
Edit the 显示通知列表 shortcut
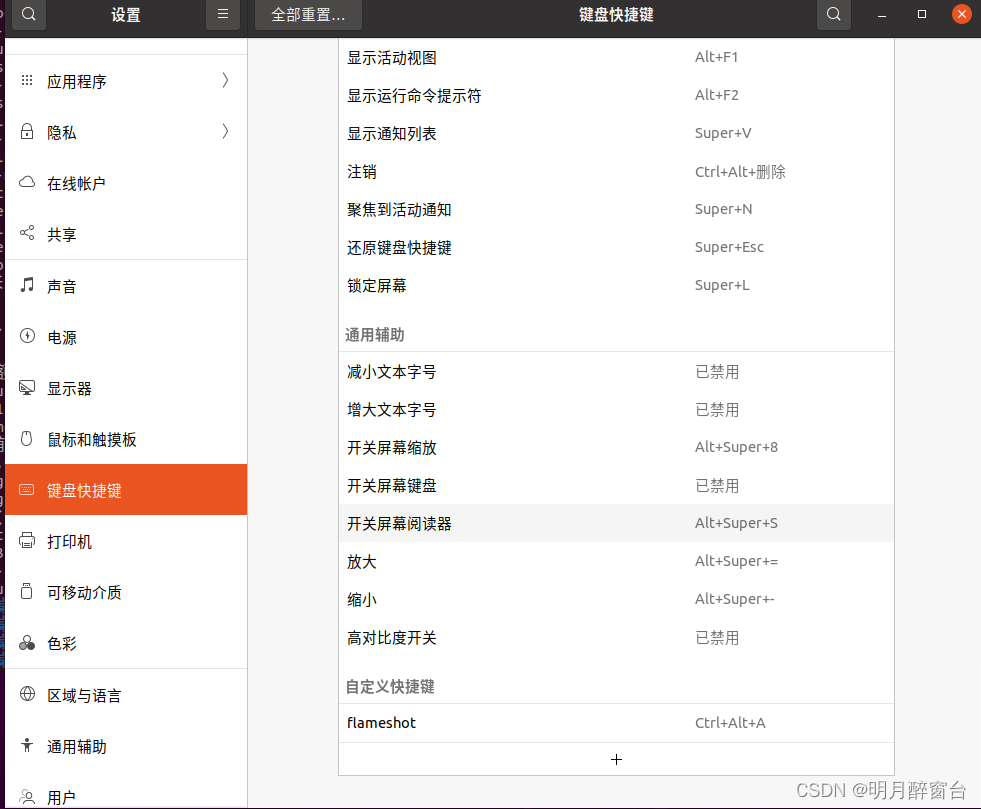point(616,133)
